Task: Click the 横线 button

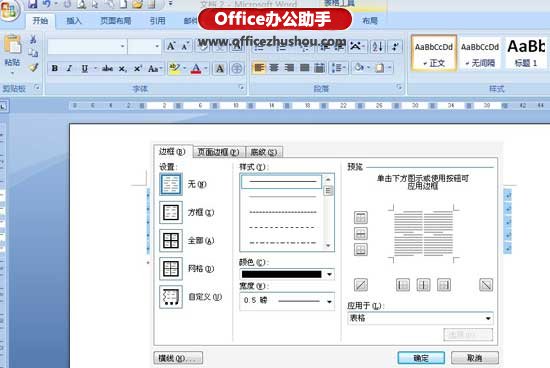Action: click(178, 358)
